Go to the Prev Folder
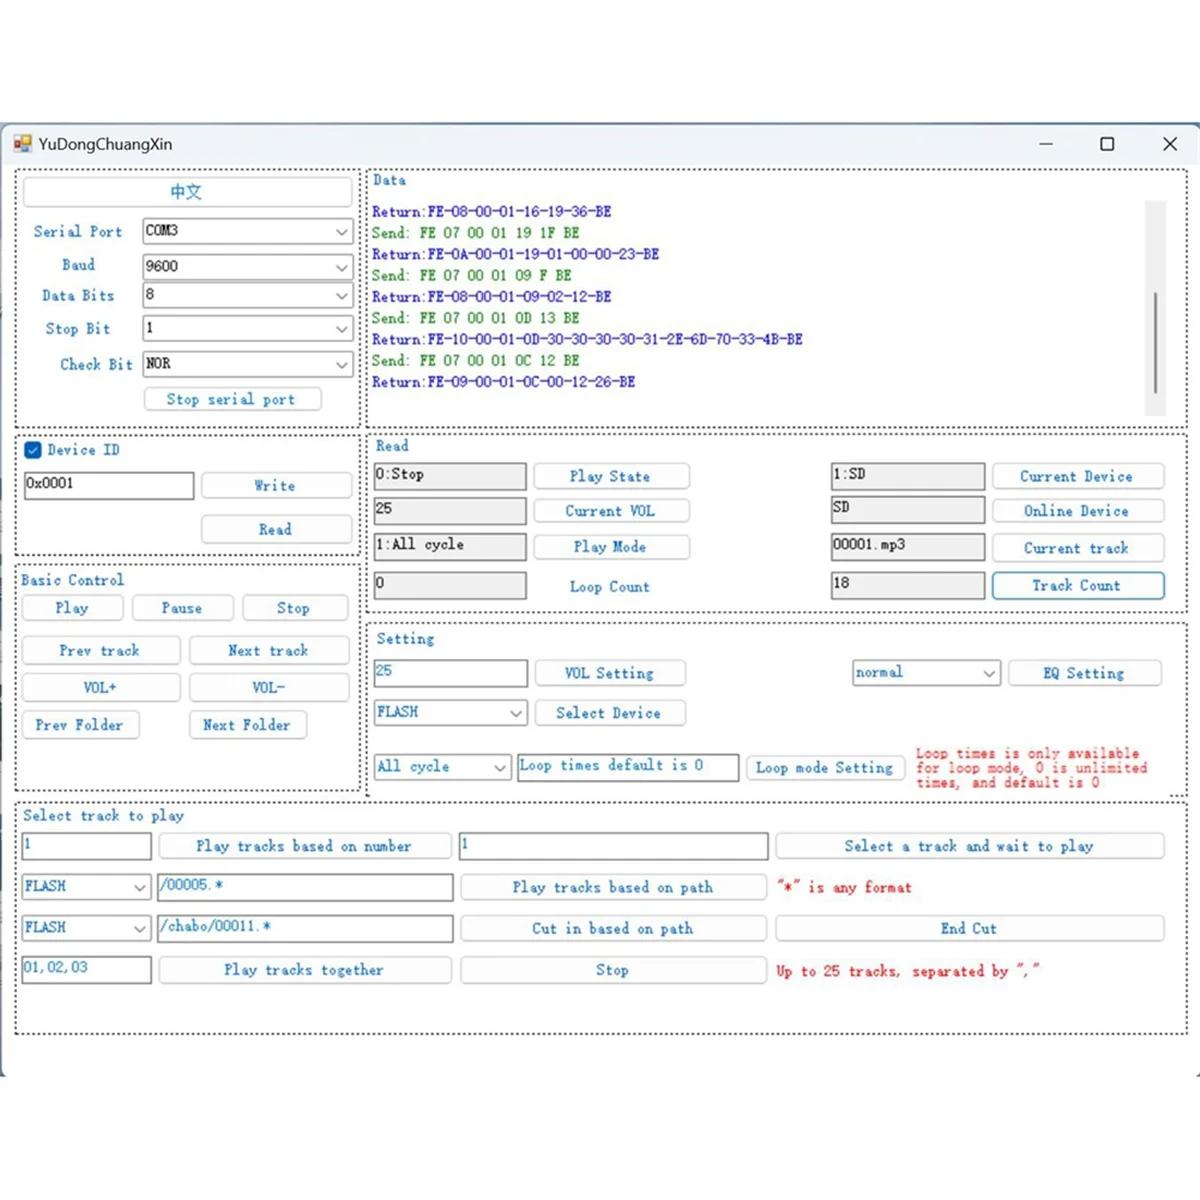This screenshot has width=1200, height=1200. coord(81,724)
